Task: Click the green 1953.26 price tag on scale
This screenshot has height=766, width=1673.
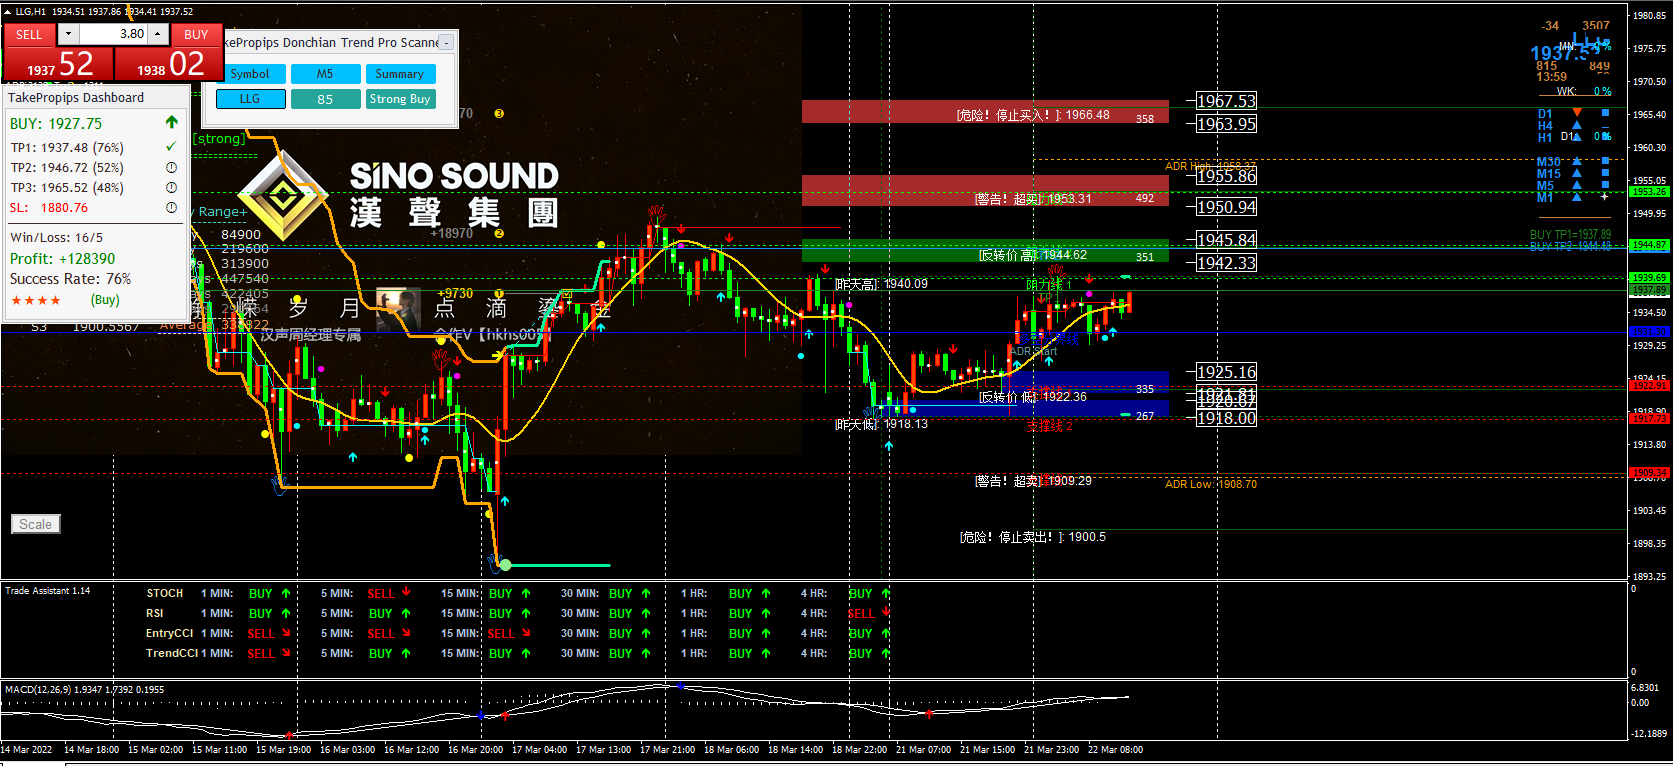Action: tap(1649, 192)
